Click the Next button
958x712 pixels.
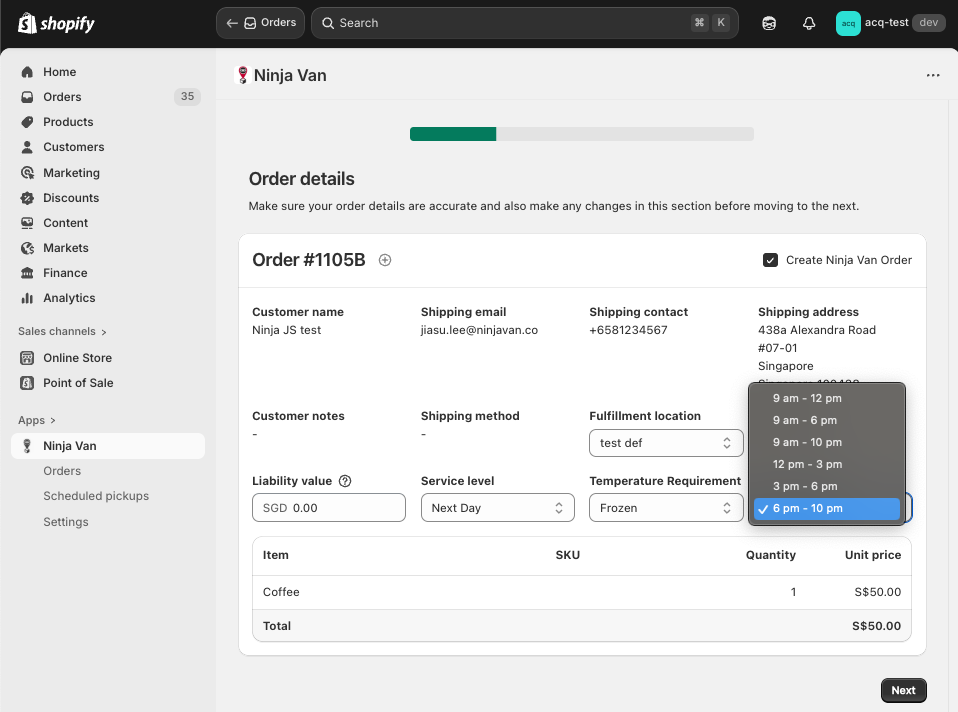tap(903, 690)
